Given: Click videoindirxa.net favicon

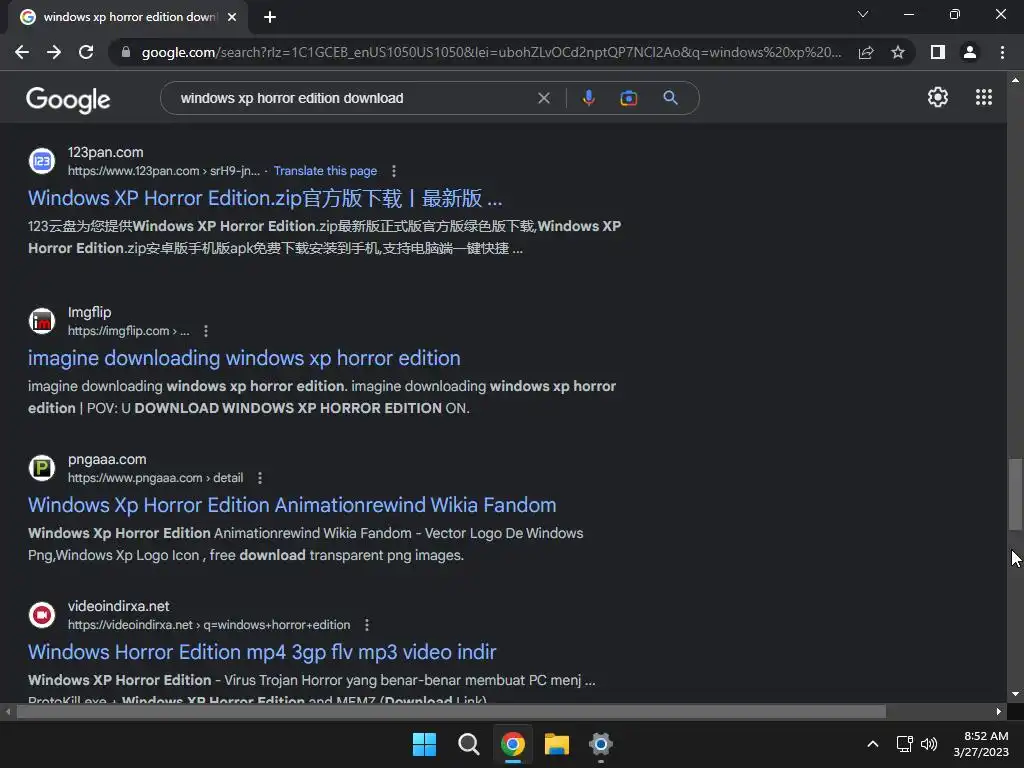Looking at the screenshot, I should click(x=42, y=615).
